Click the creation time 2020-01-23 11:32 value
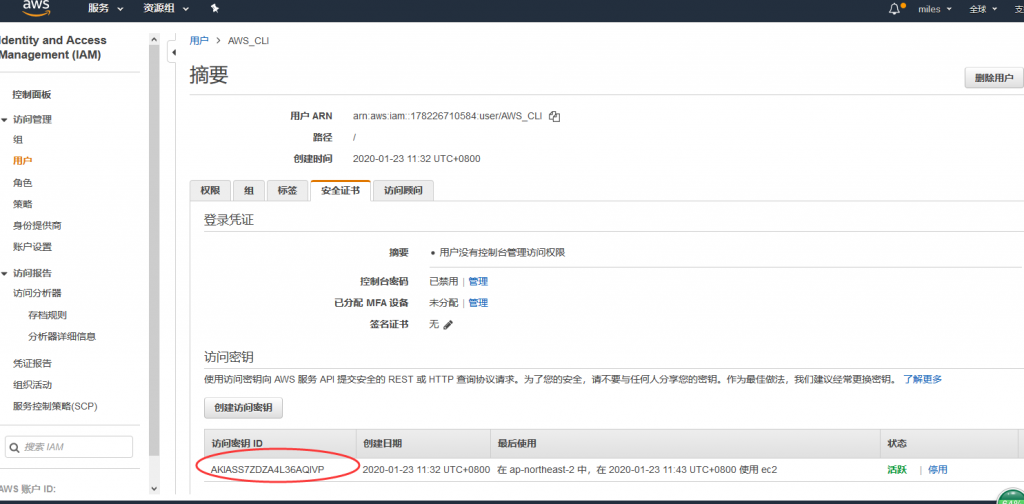This screenshot has width=1024, height=504. click(417, 159)
